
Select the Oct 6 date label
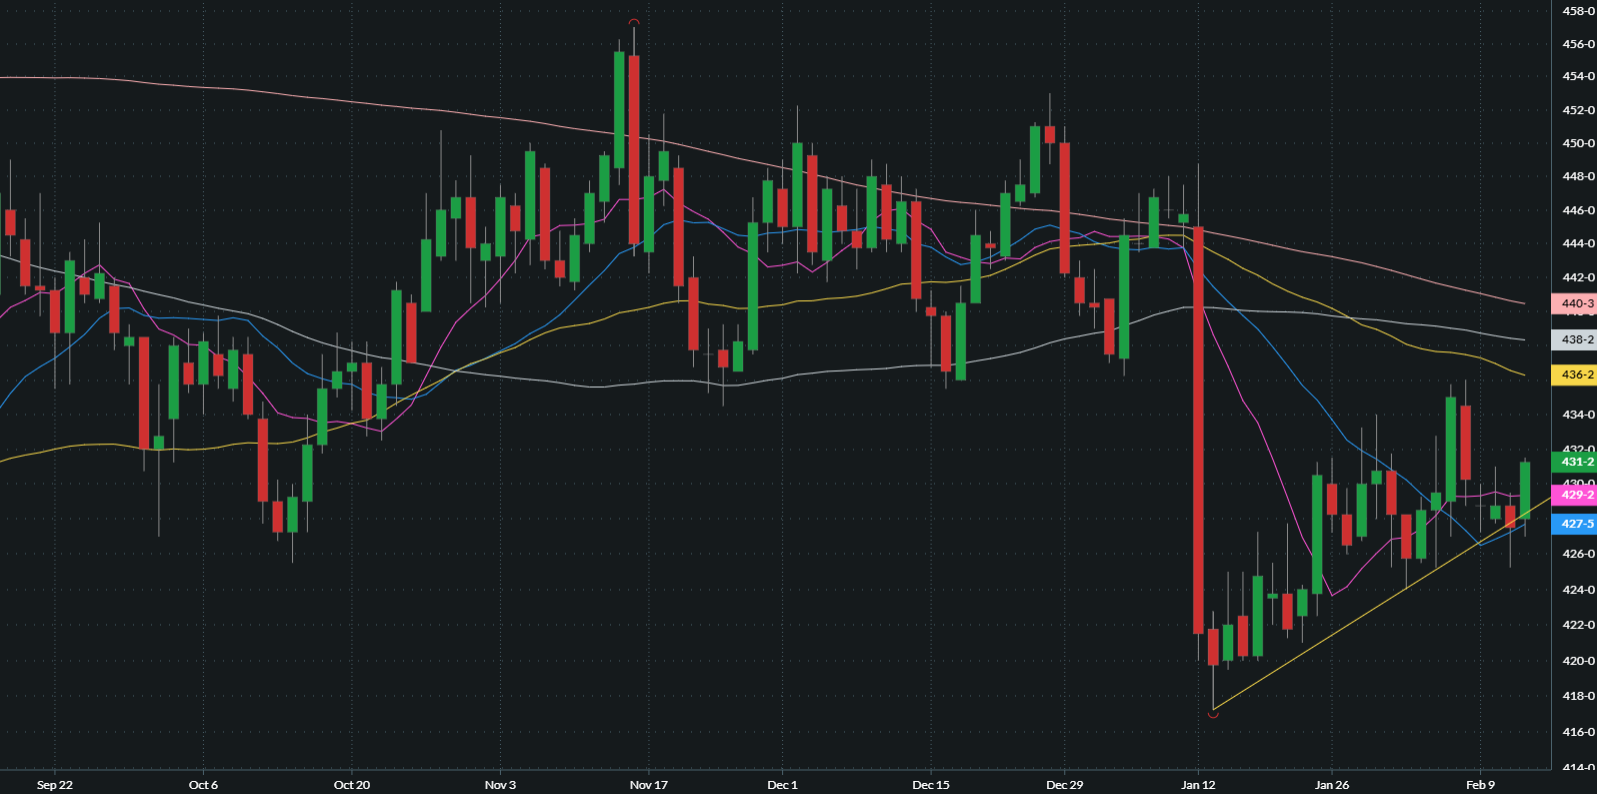[203, 785]
